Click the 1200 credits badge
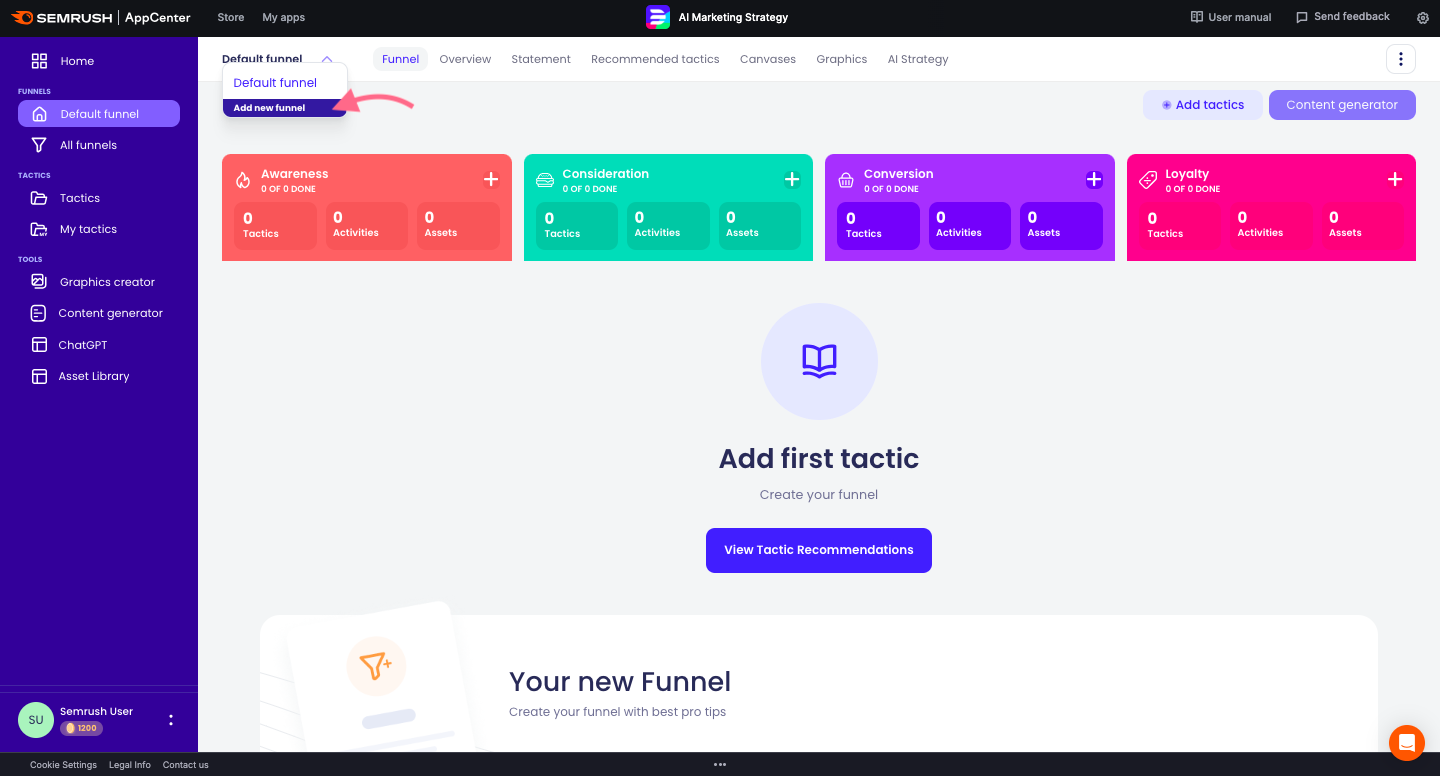 [81, 728]
